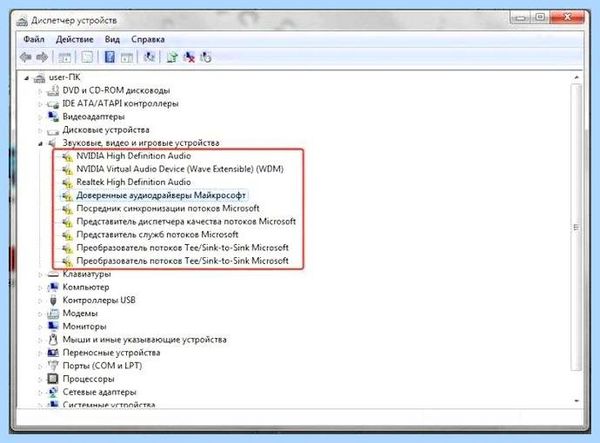Maximize the Диспетчер устройств window
Image resolution: width=600 pixels, height=443 pixels.
(540, 18)
